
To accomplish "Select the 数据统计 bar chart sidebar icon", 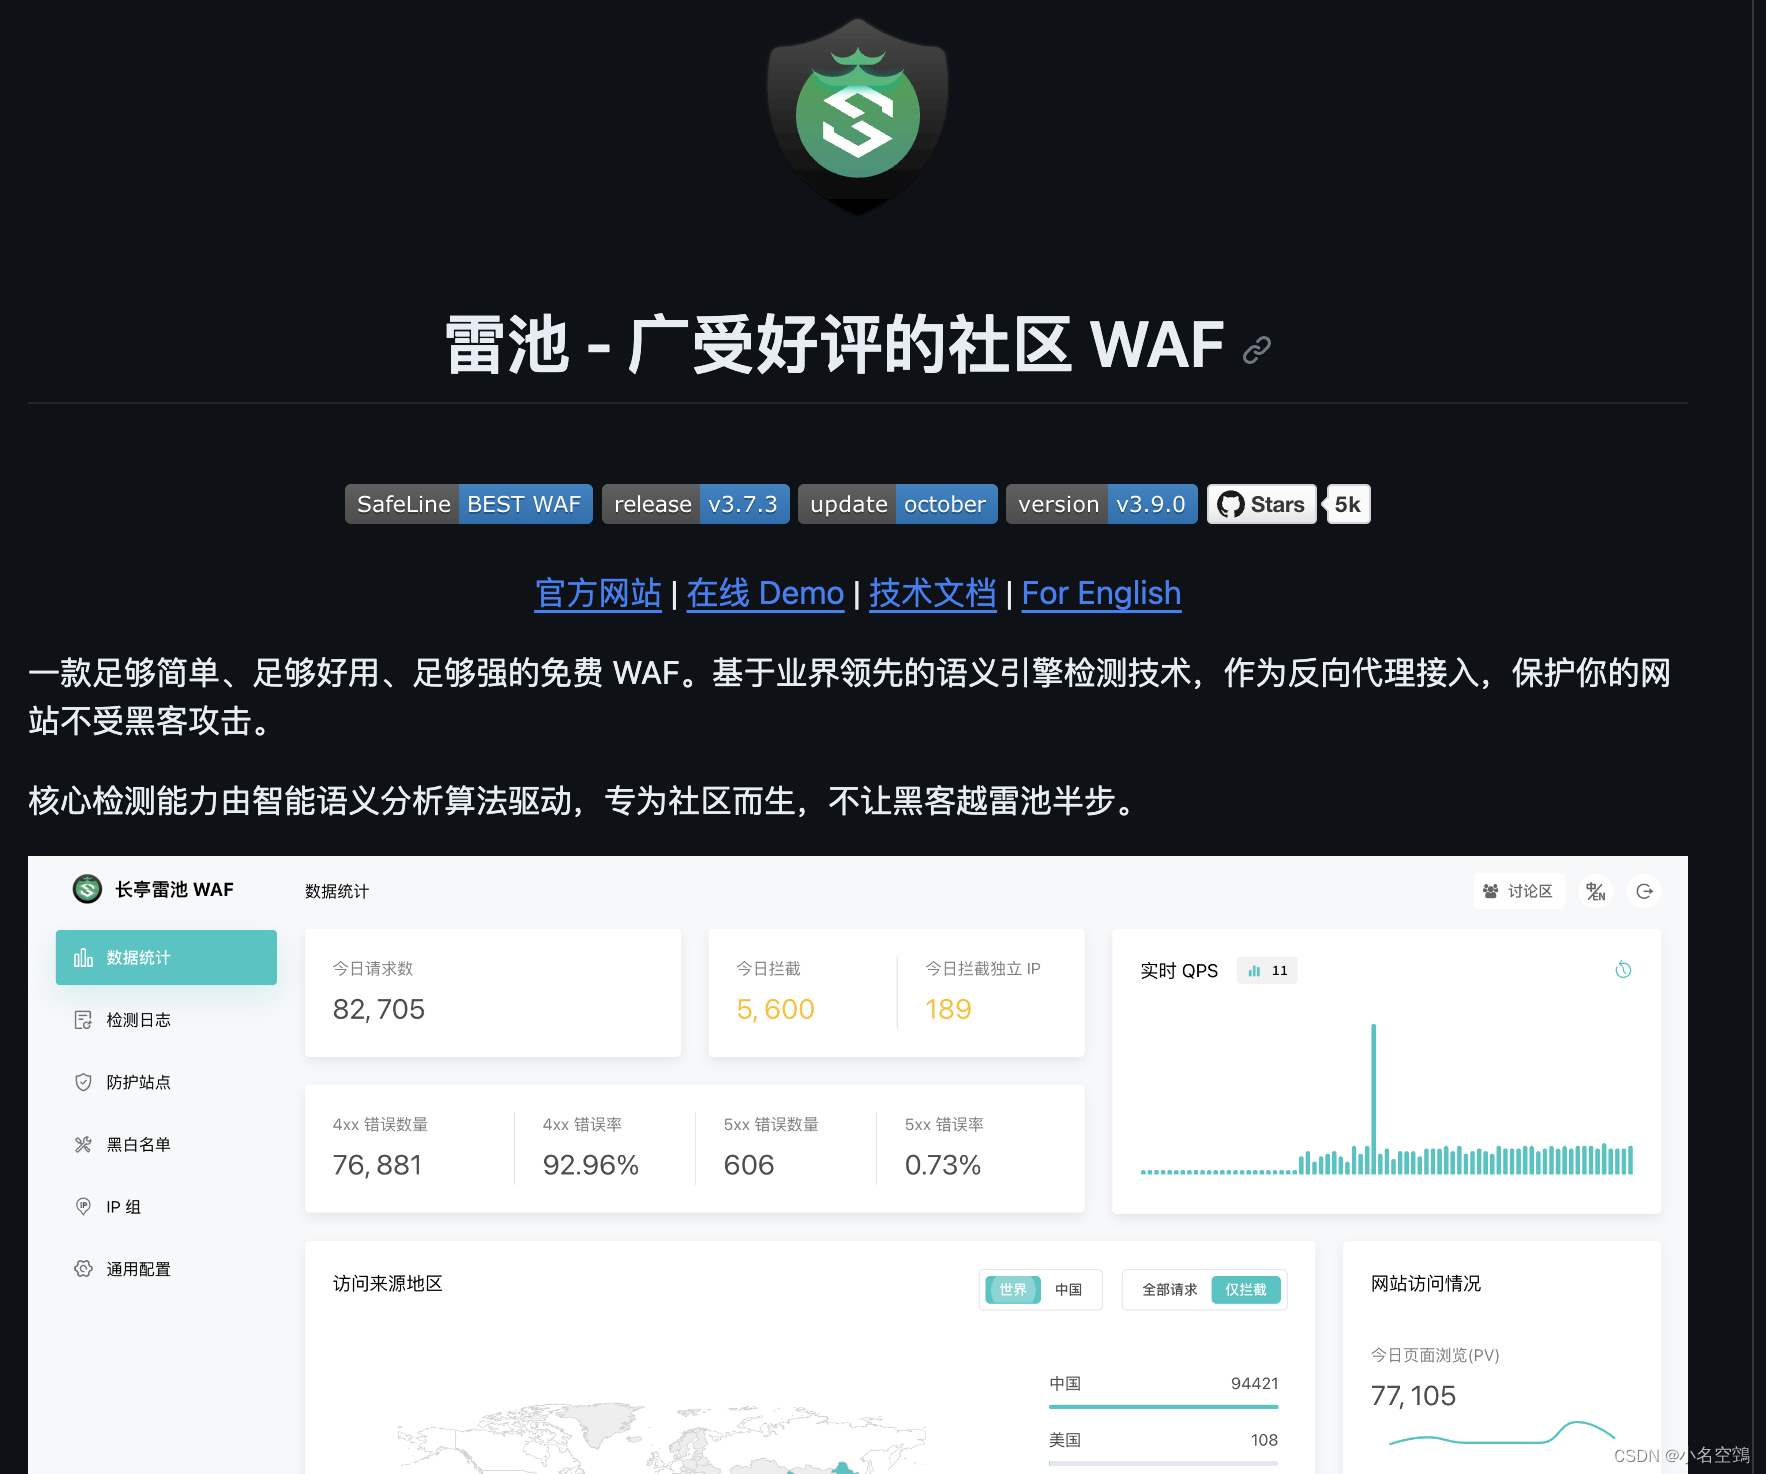I will tap(84, 957).
